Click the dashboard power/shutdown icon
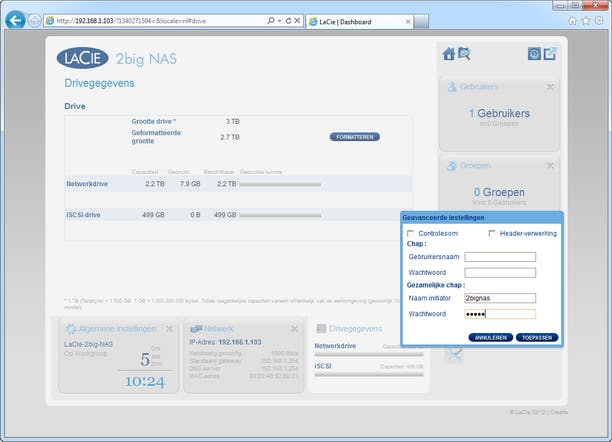The width and height of the screenshot is (612, 442). point(534,53)
